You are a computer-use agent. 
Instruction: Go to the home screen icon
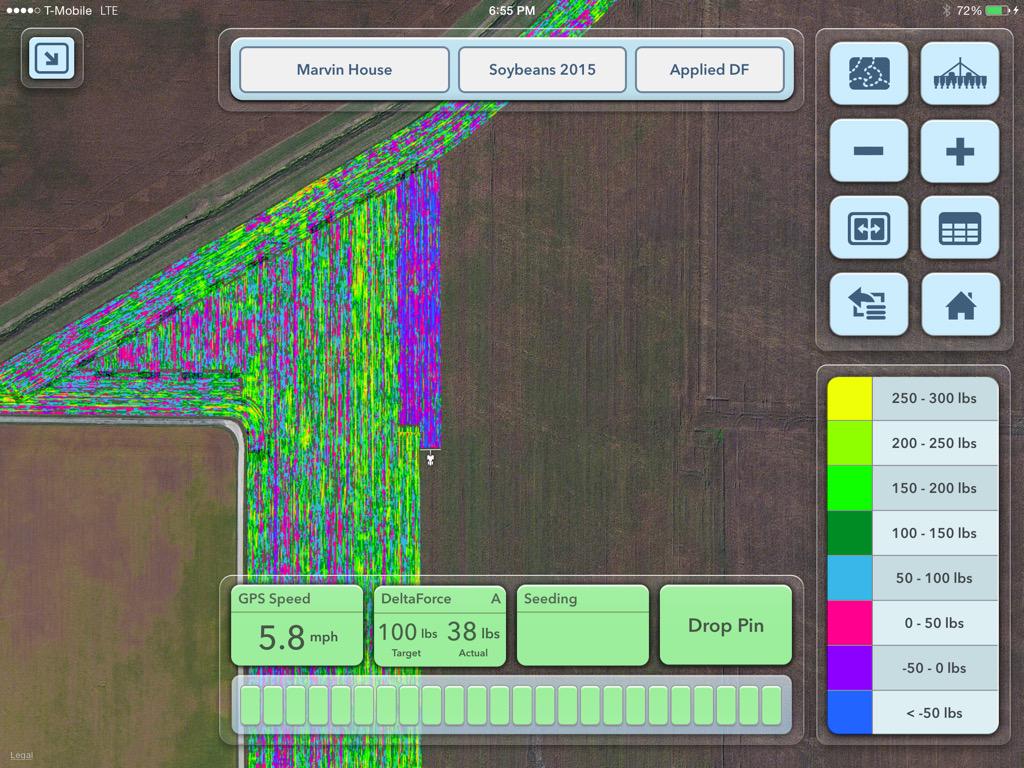pos(960,304)
